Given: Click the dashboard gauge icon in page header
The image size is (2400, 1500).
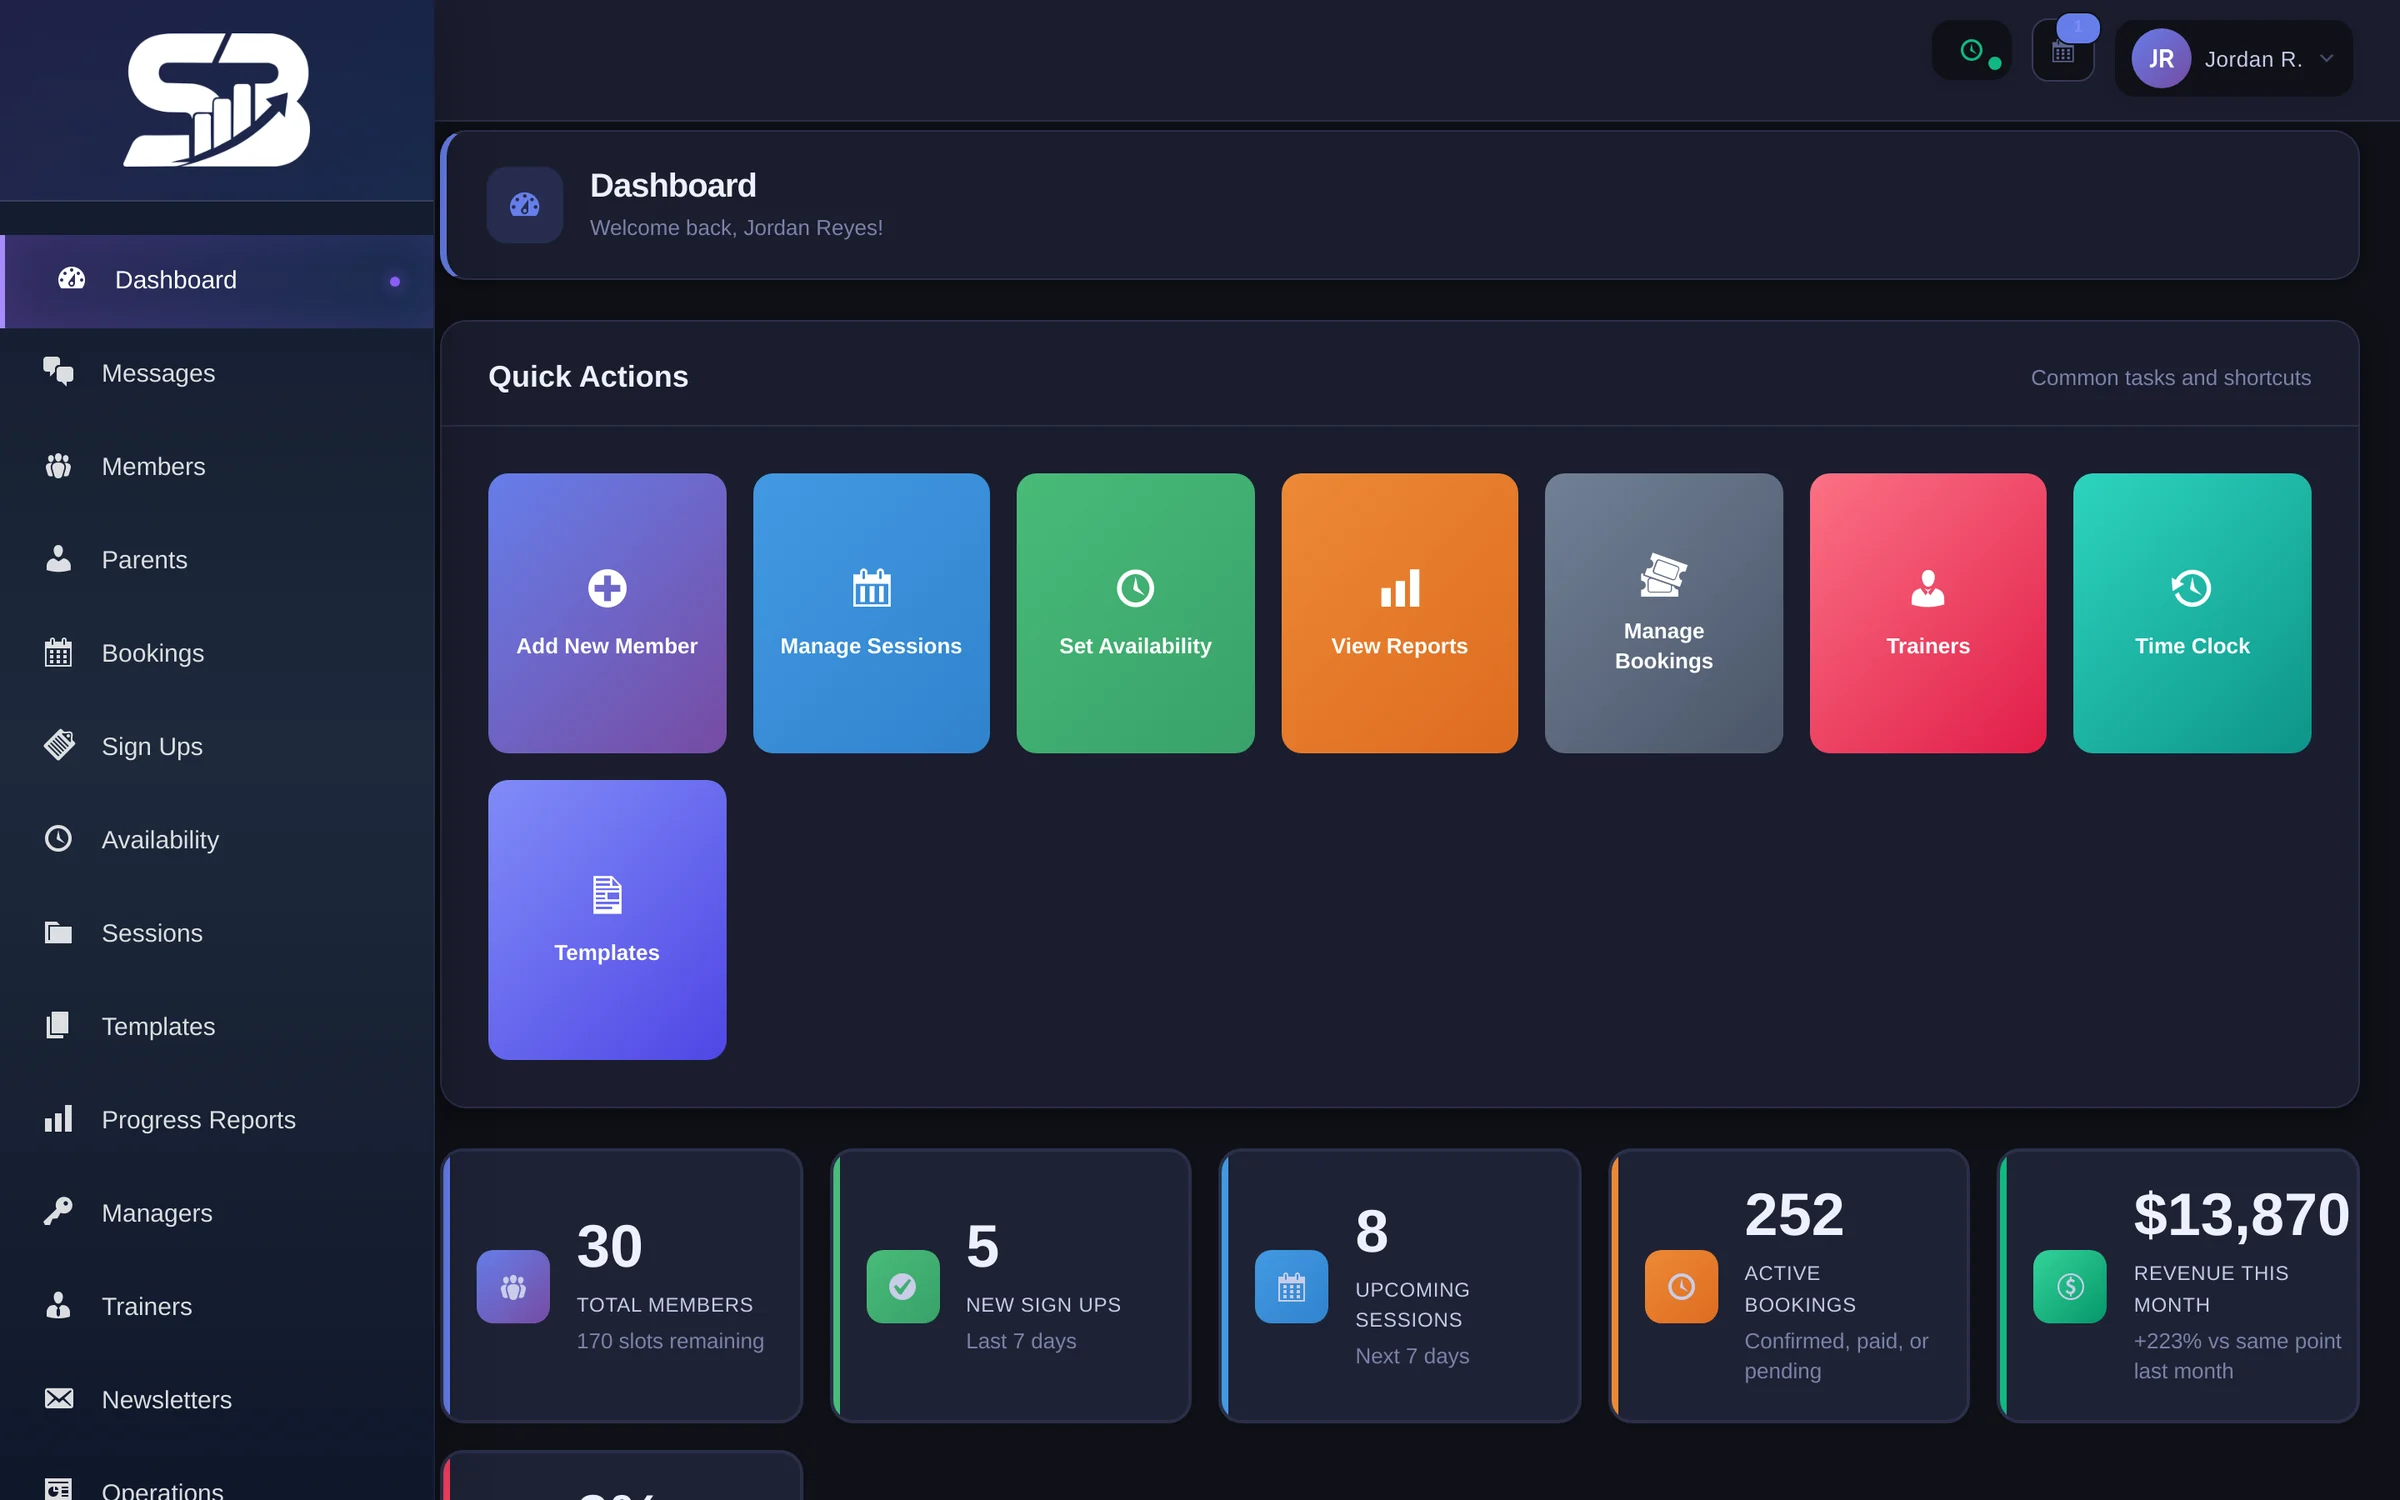Looking at the screenshot, I should click(x=525, y=205).
